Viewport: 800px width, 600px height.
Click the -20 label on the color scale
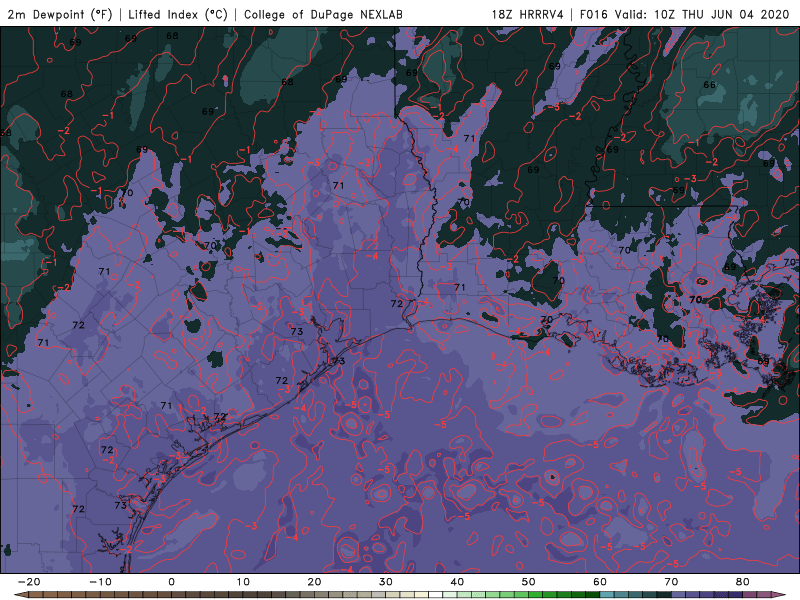pyautogui.click(x=29, y=582)
